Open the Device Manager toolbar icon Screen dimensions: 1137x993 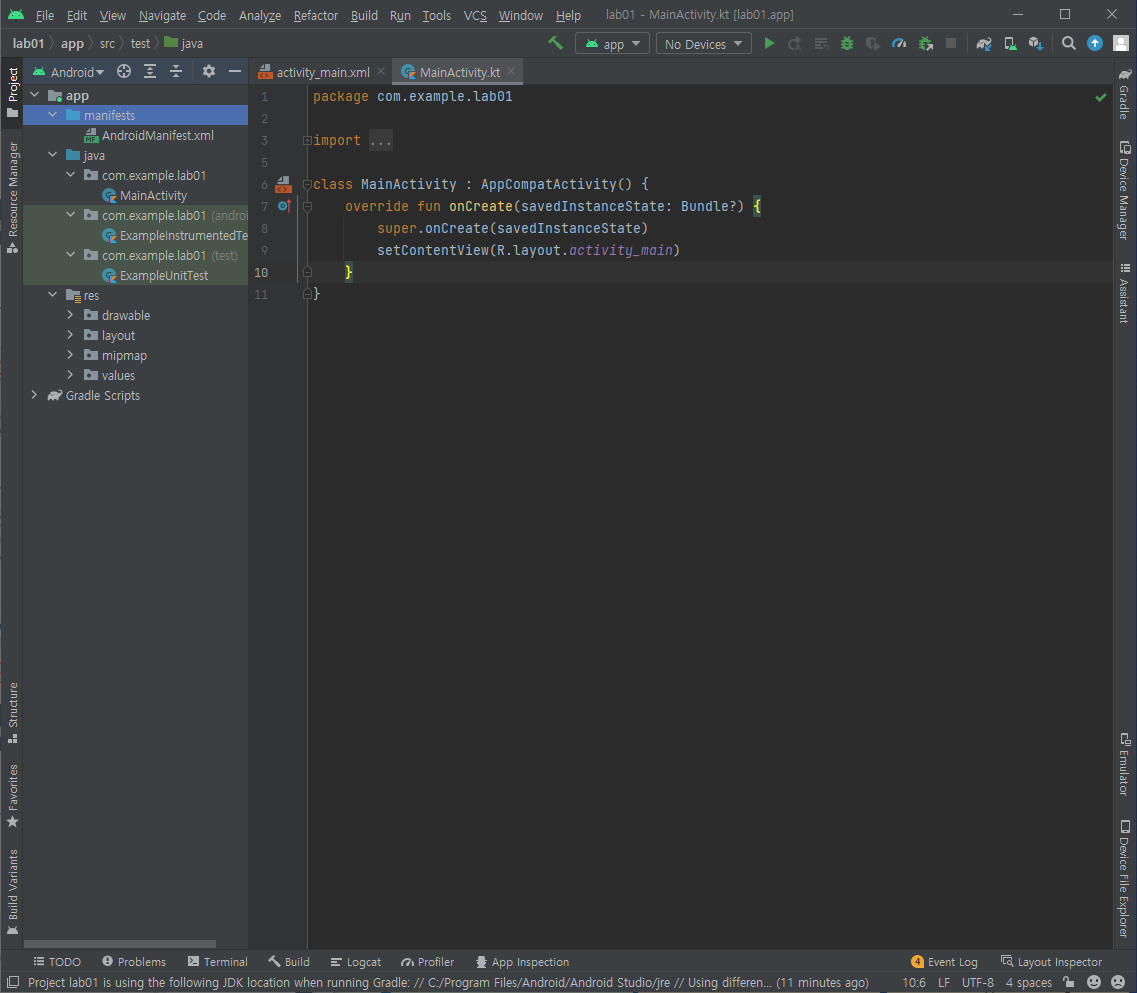click(x=1010, y=44)
